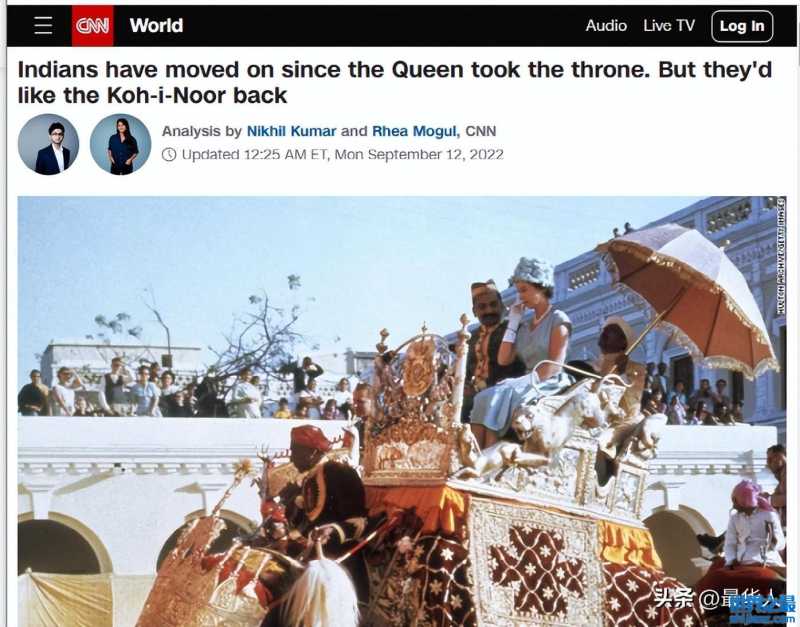
Task: Go to the Audio section
Action: (606, 26)
